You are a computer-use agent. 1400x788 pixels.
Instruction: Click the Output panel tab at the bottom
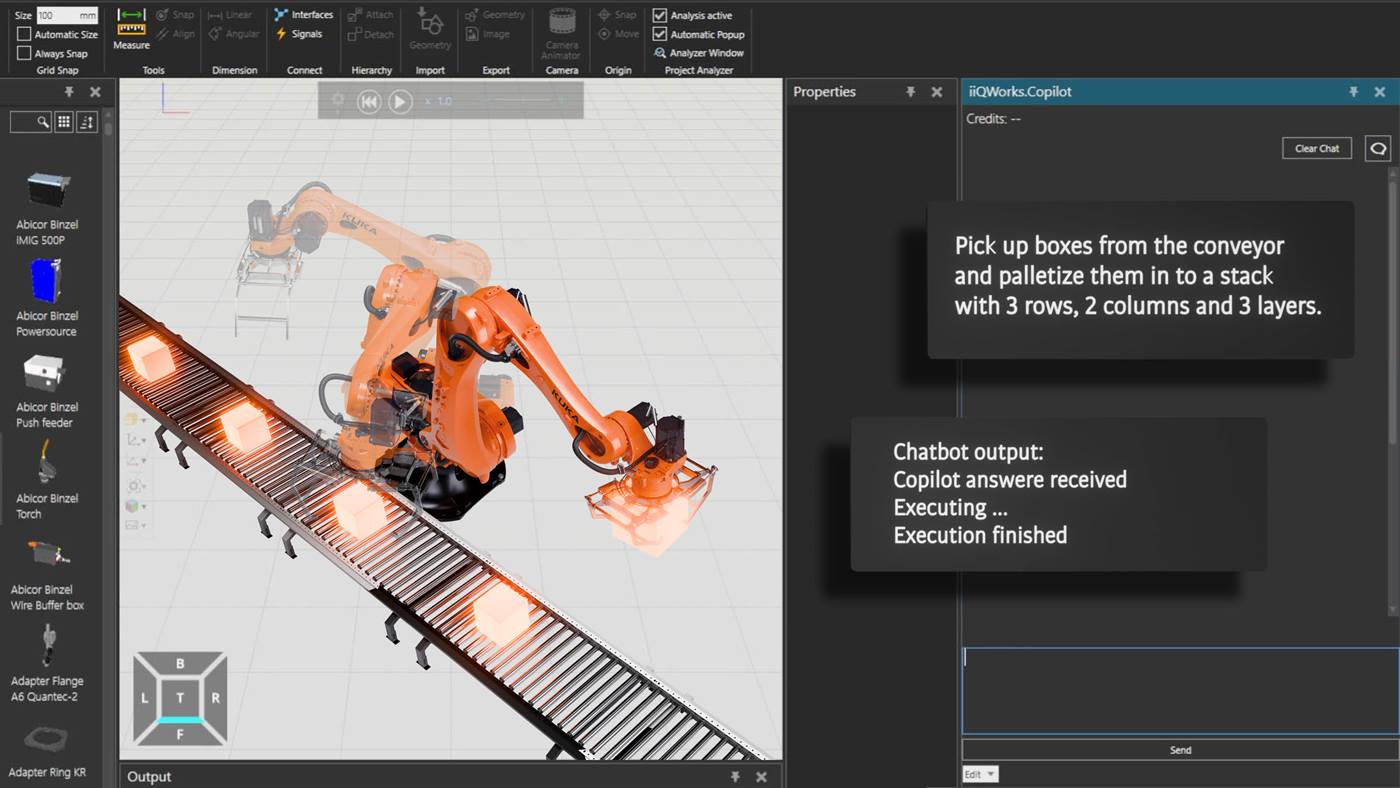point(148,776)
